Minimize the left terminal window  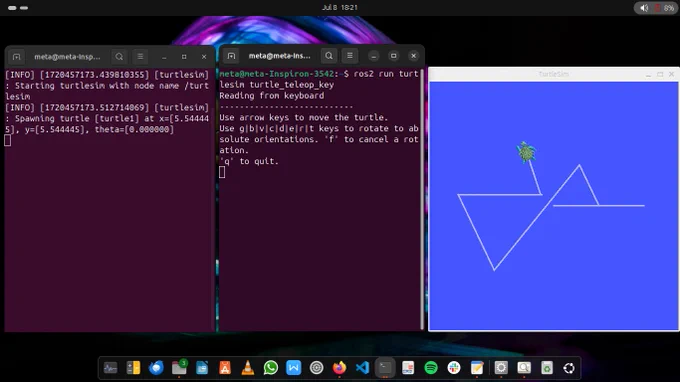(164, 57)
